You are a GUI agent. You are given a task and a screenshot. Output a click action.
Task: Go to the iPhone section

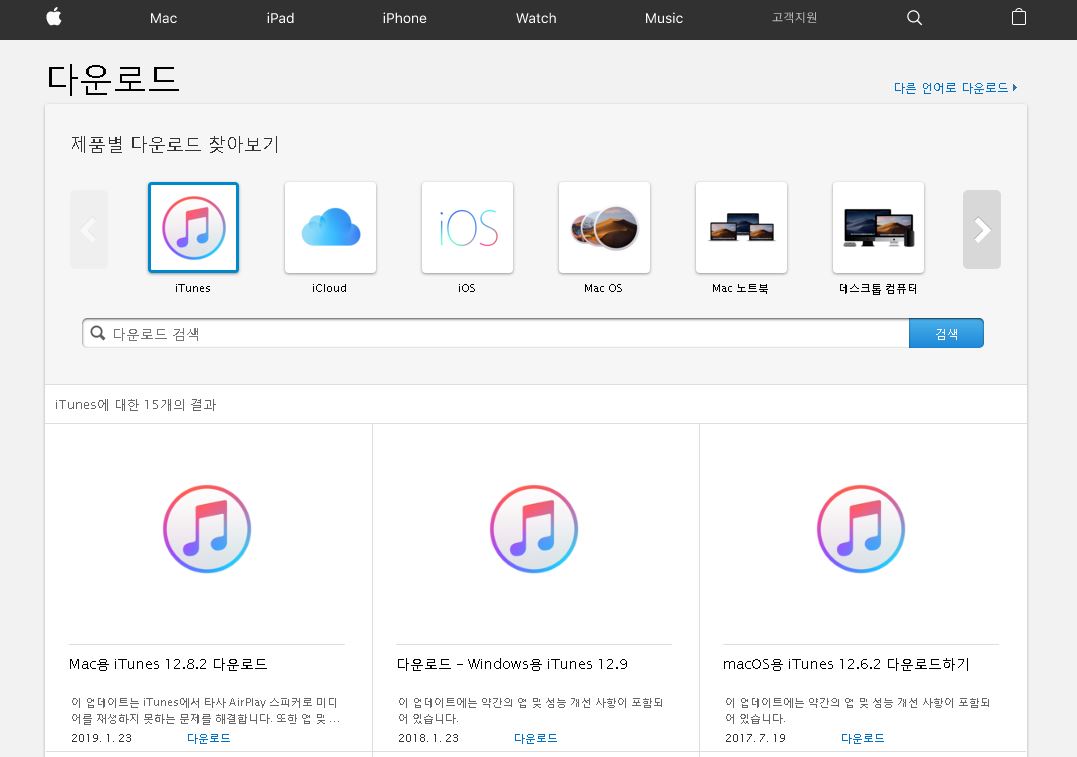click(x=405, y=19)
